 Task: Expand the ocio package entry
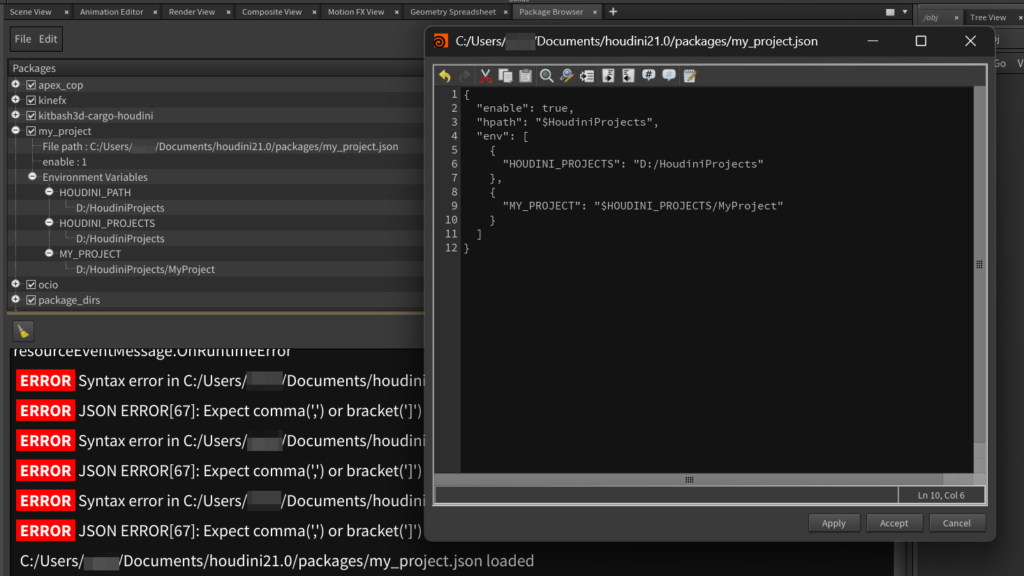[x=16, y=285]
